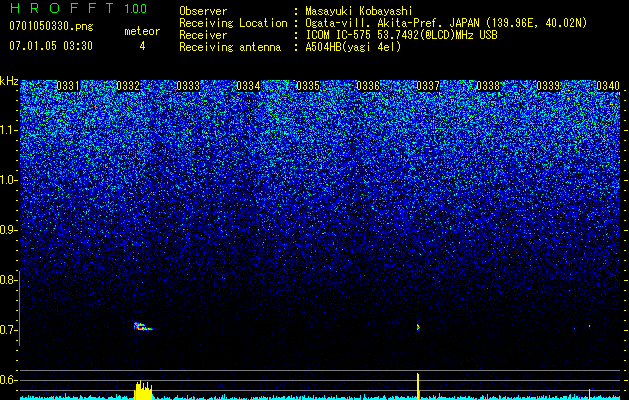Select the filename 0701050330.png
This screenshot has height=400, width=629.
point(51,26)
